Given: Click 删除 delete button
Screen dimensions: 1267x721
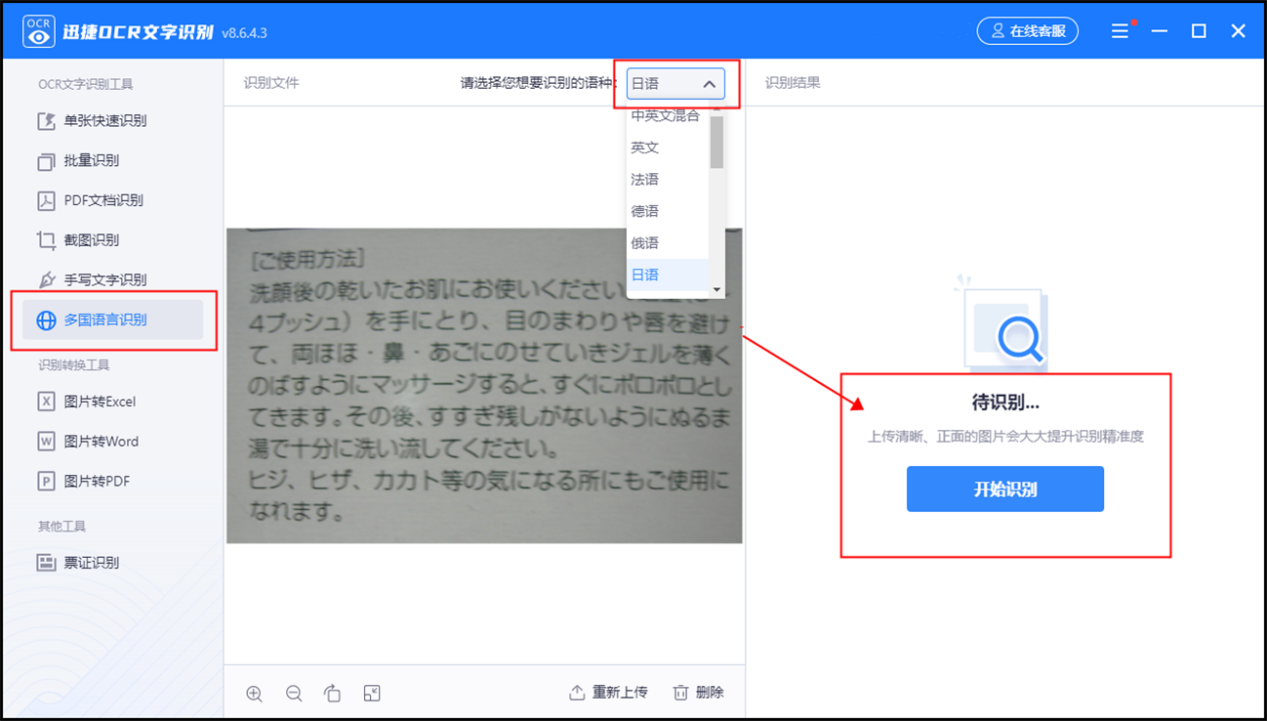Looking at the screenshot, I should click(x=698, y=692).
